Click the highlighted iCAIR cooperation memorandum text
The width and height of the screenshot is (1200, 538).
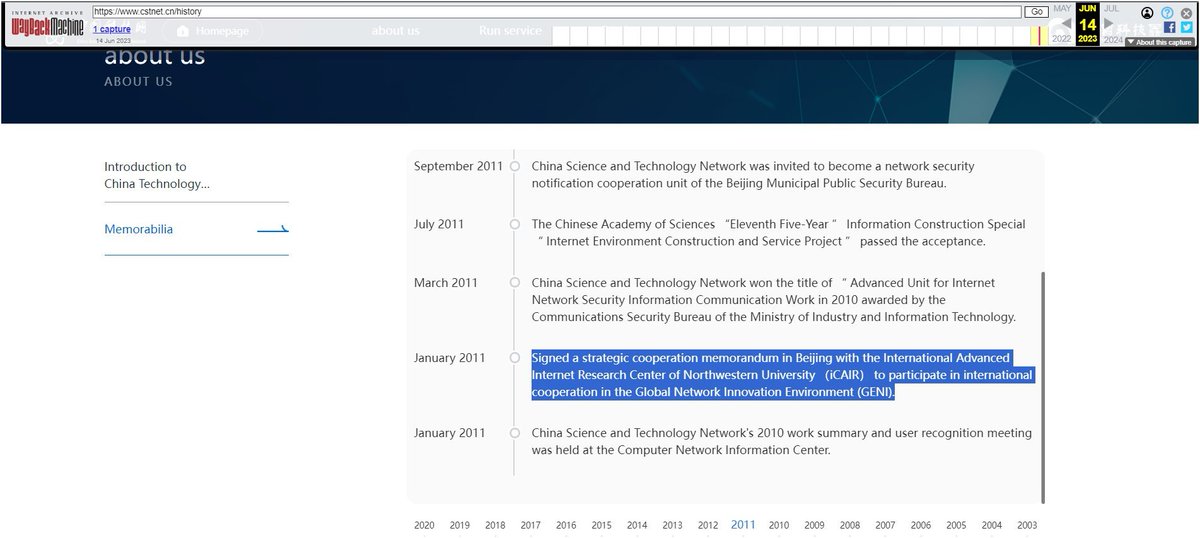coord(782,375)
